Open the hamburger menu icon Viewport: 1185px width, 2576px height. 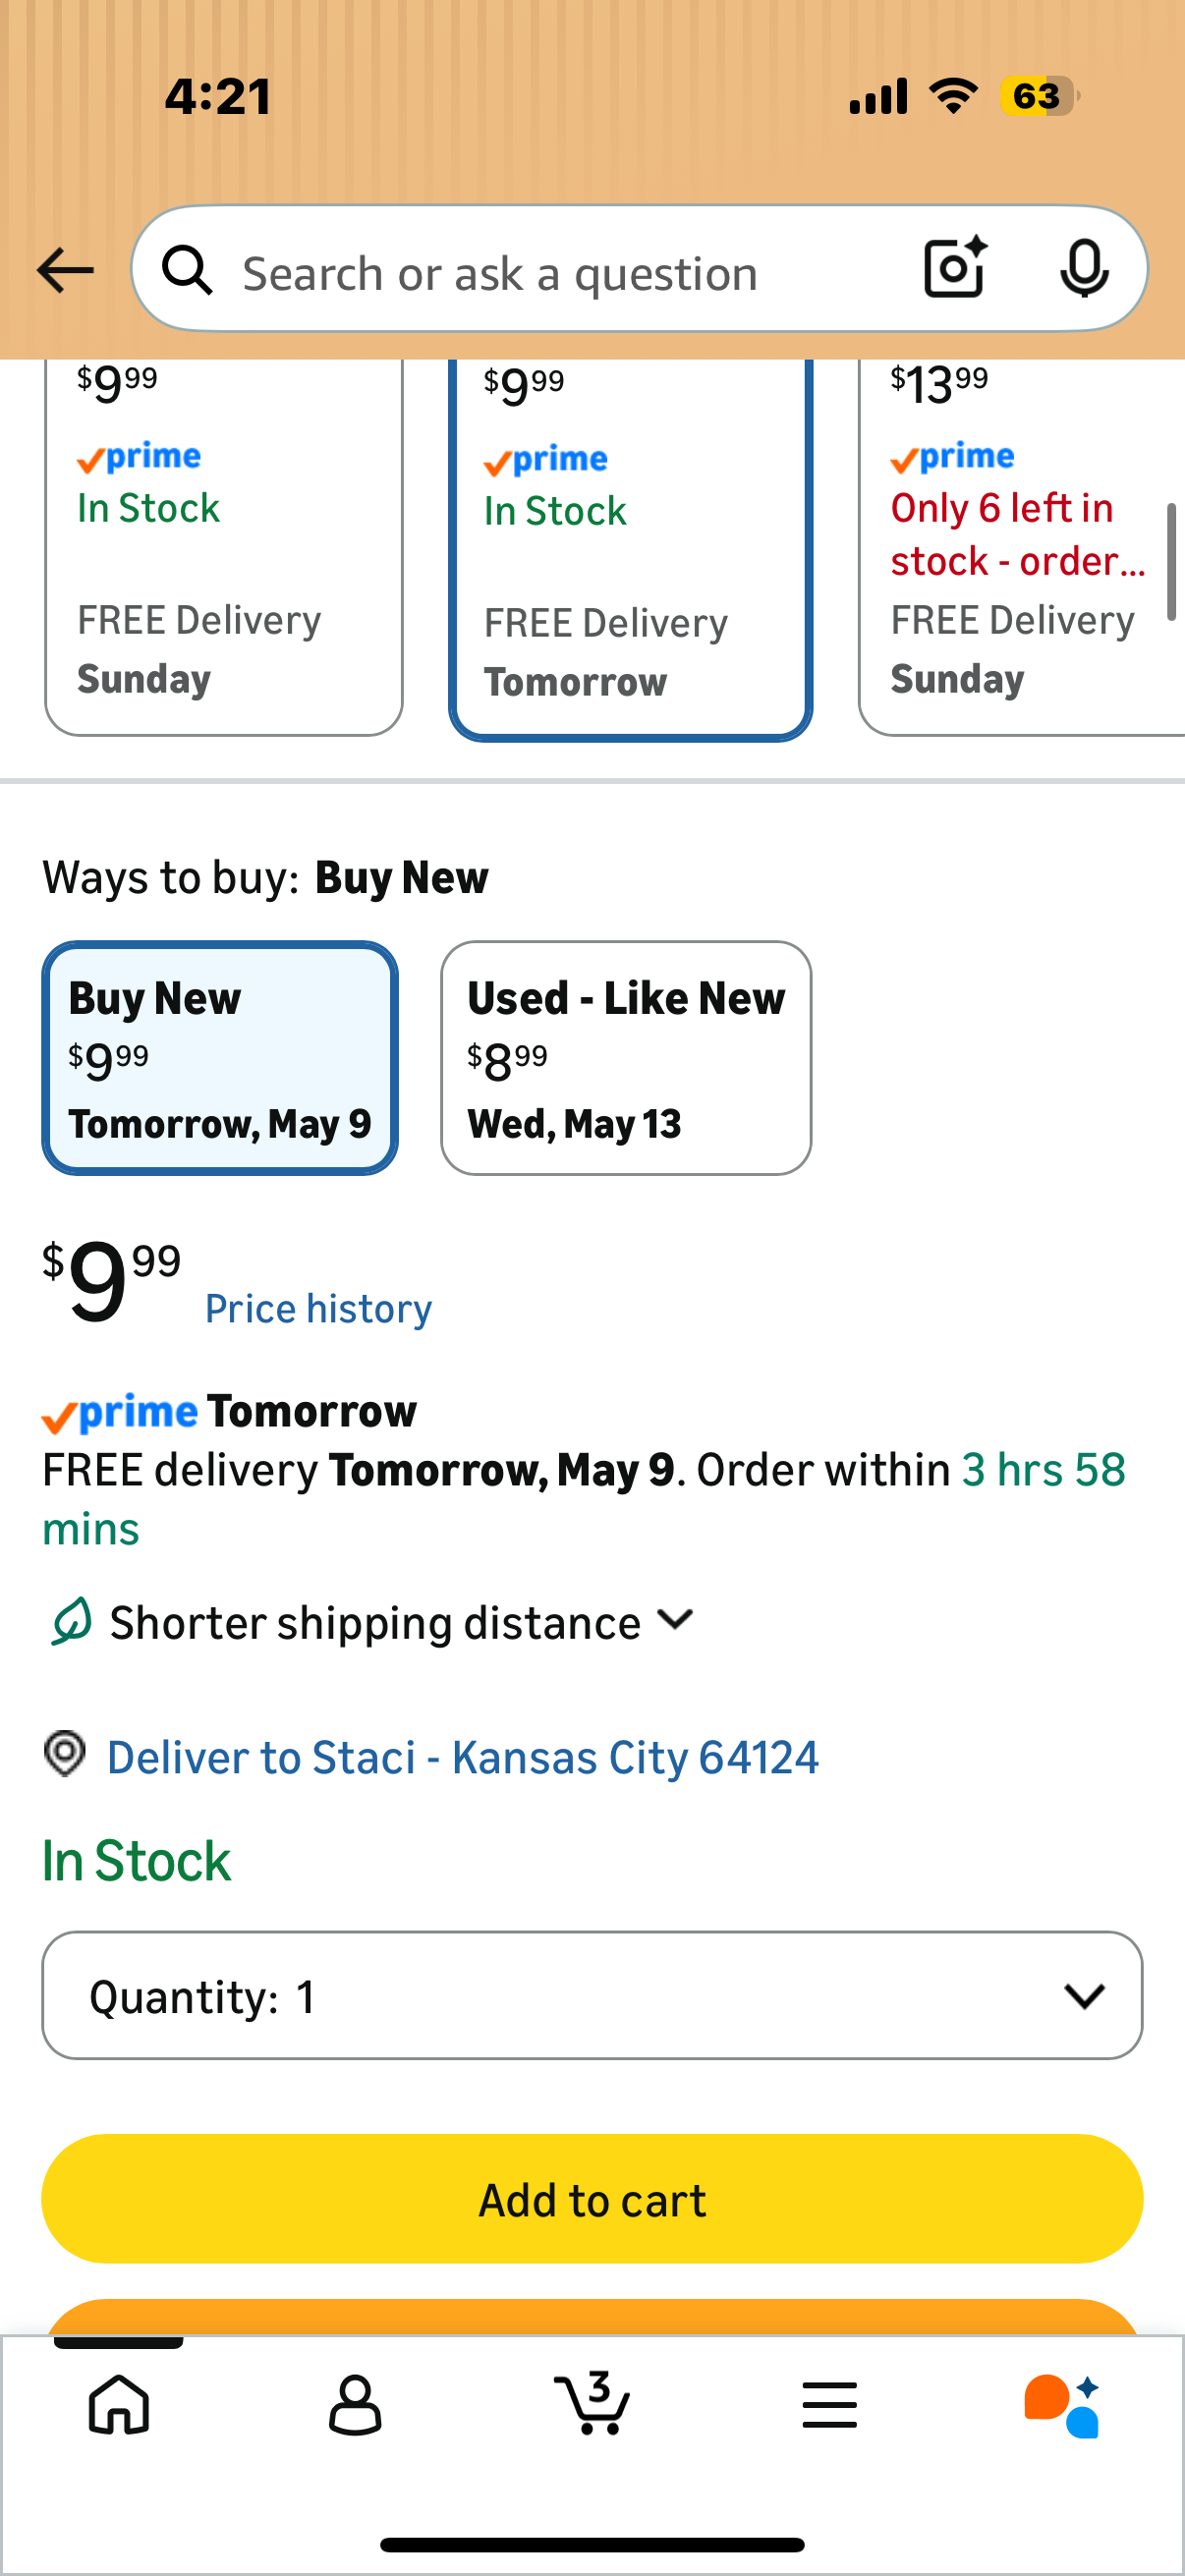[829, 2404]
